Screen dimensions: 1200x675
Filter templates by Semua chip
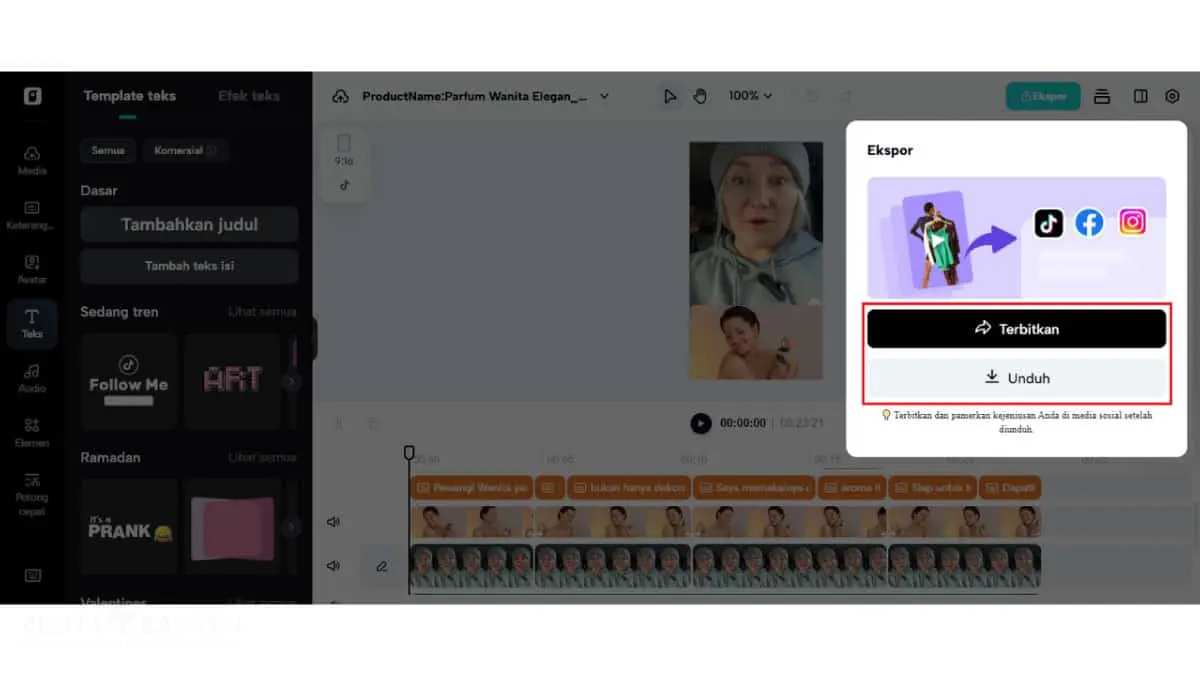click(108, 150)
